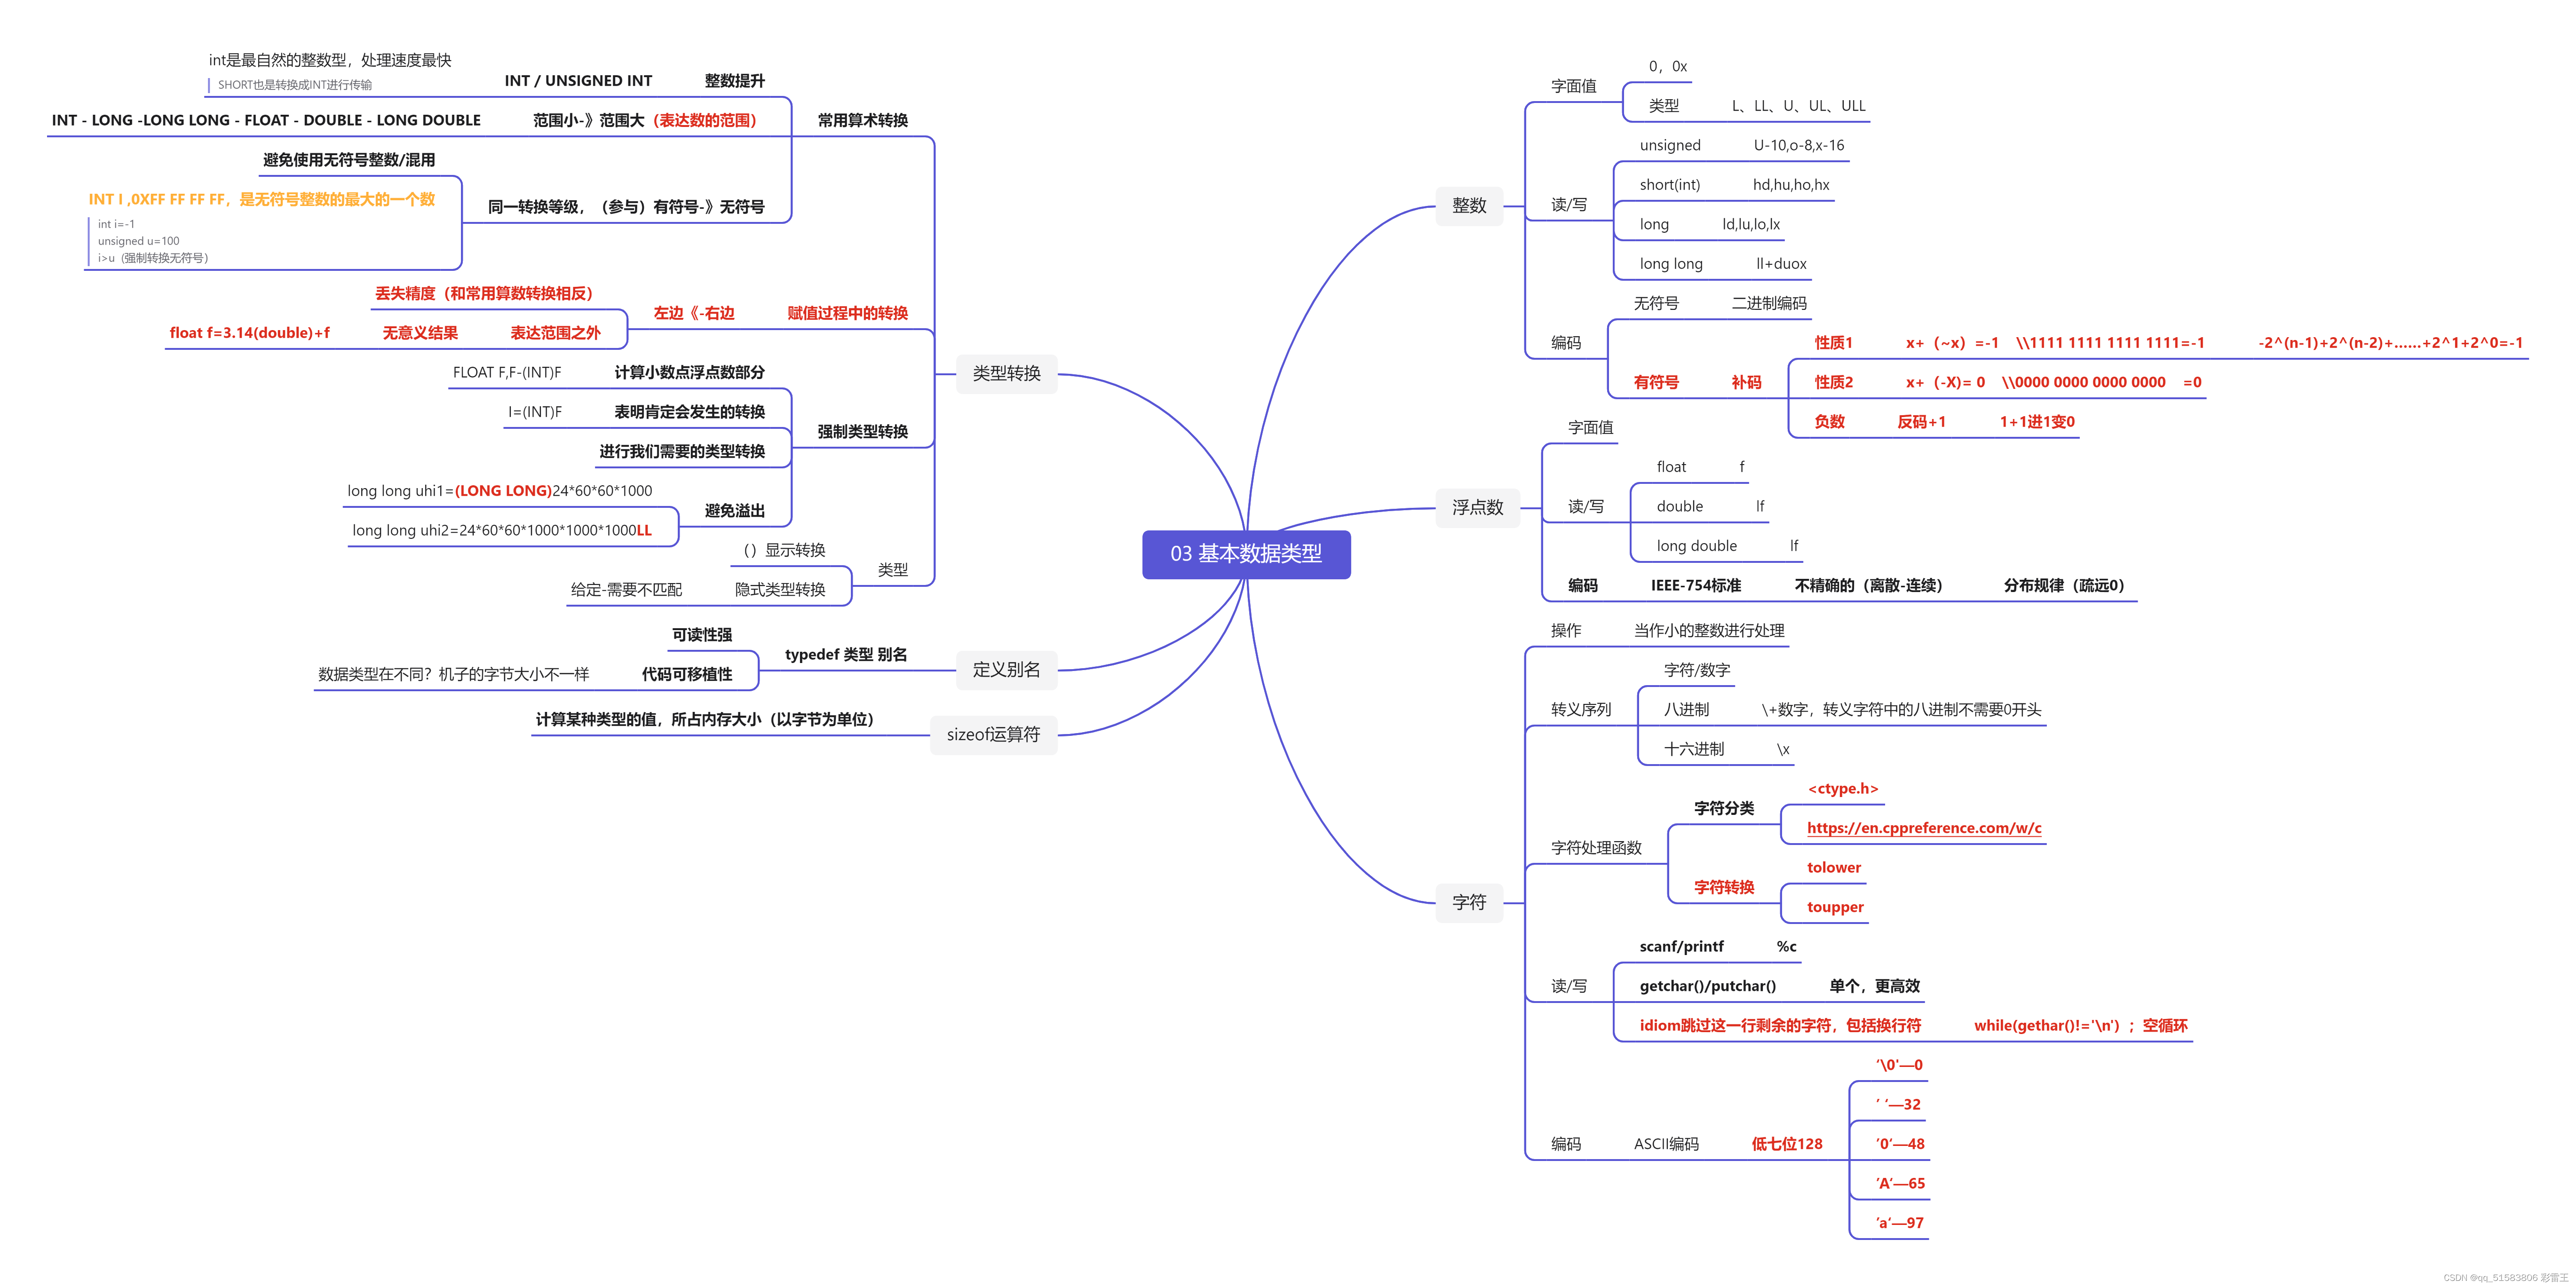Image resolution: width=2576 pixels, height=1287 pixels.
Task: Click the 计算某种类型的值 sizeof description
Action: 705,720
